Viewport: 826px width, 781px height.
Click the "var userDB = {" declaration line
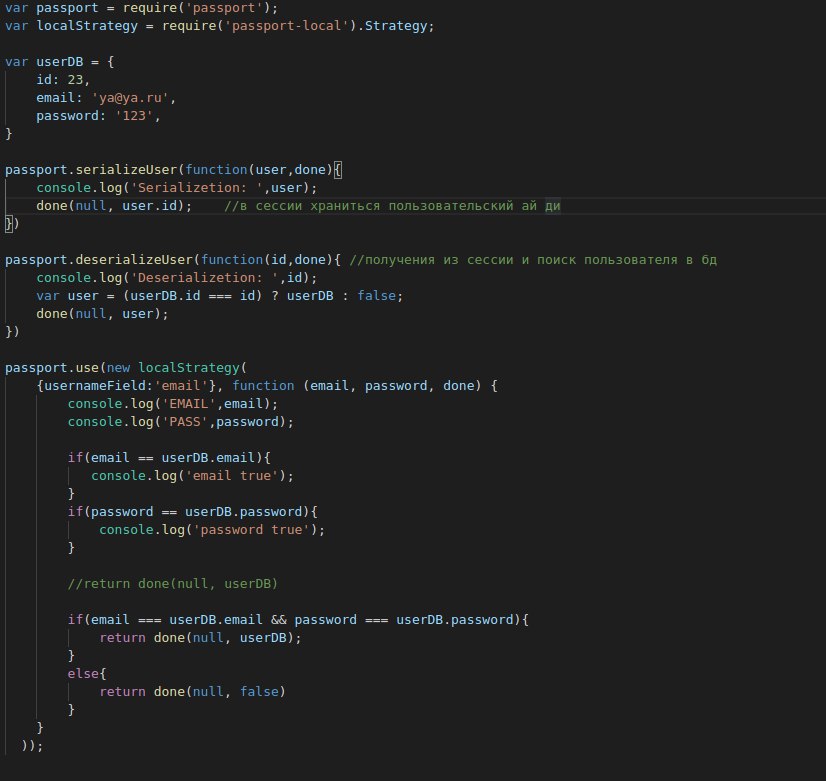[60, 62]
